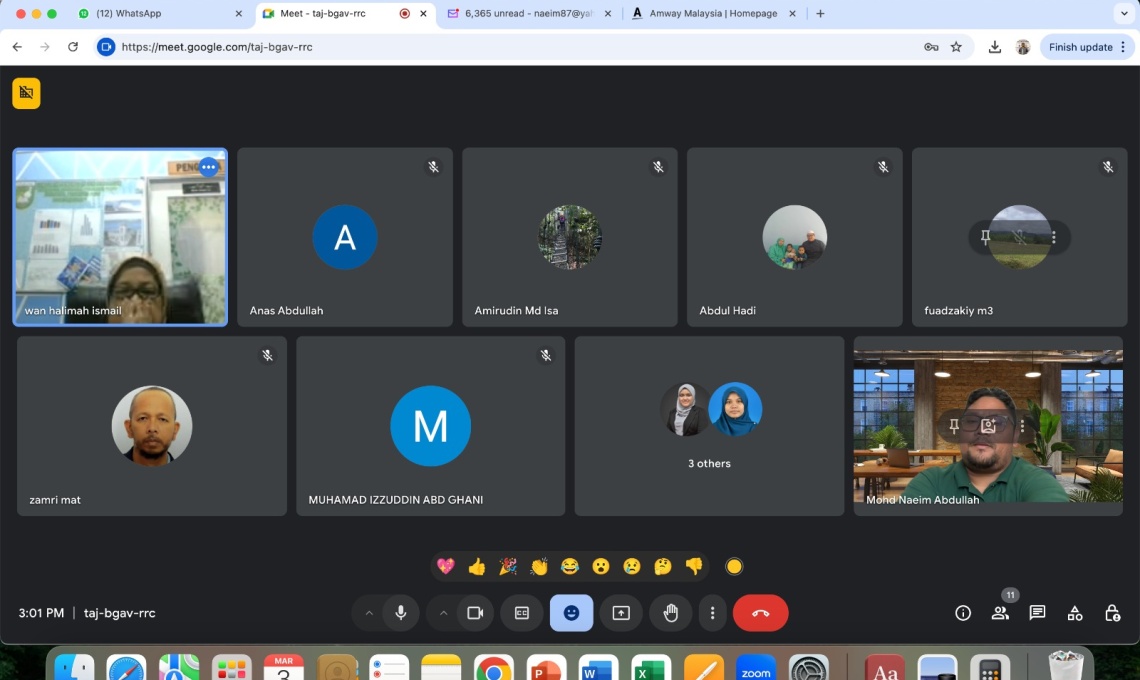Send the clapping hands reaction
Image resolution: width=1140 pixels, height=680 pixels.
(x=539, y=566)
